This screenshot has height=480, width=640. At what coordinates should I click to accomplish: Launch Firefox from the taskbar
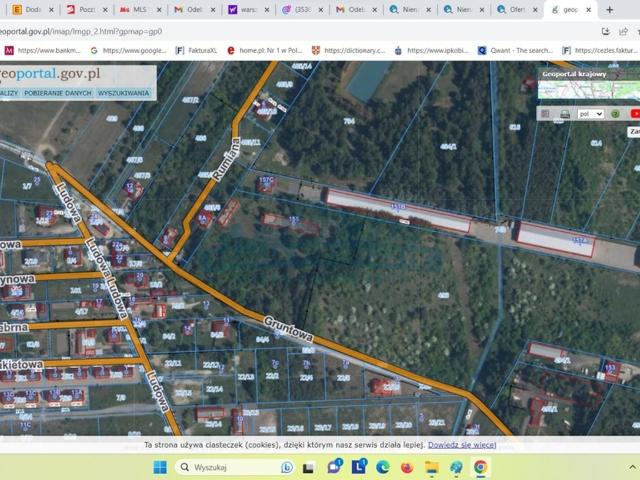click(x=407, y=467)
